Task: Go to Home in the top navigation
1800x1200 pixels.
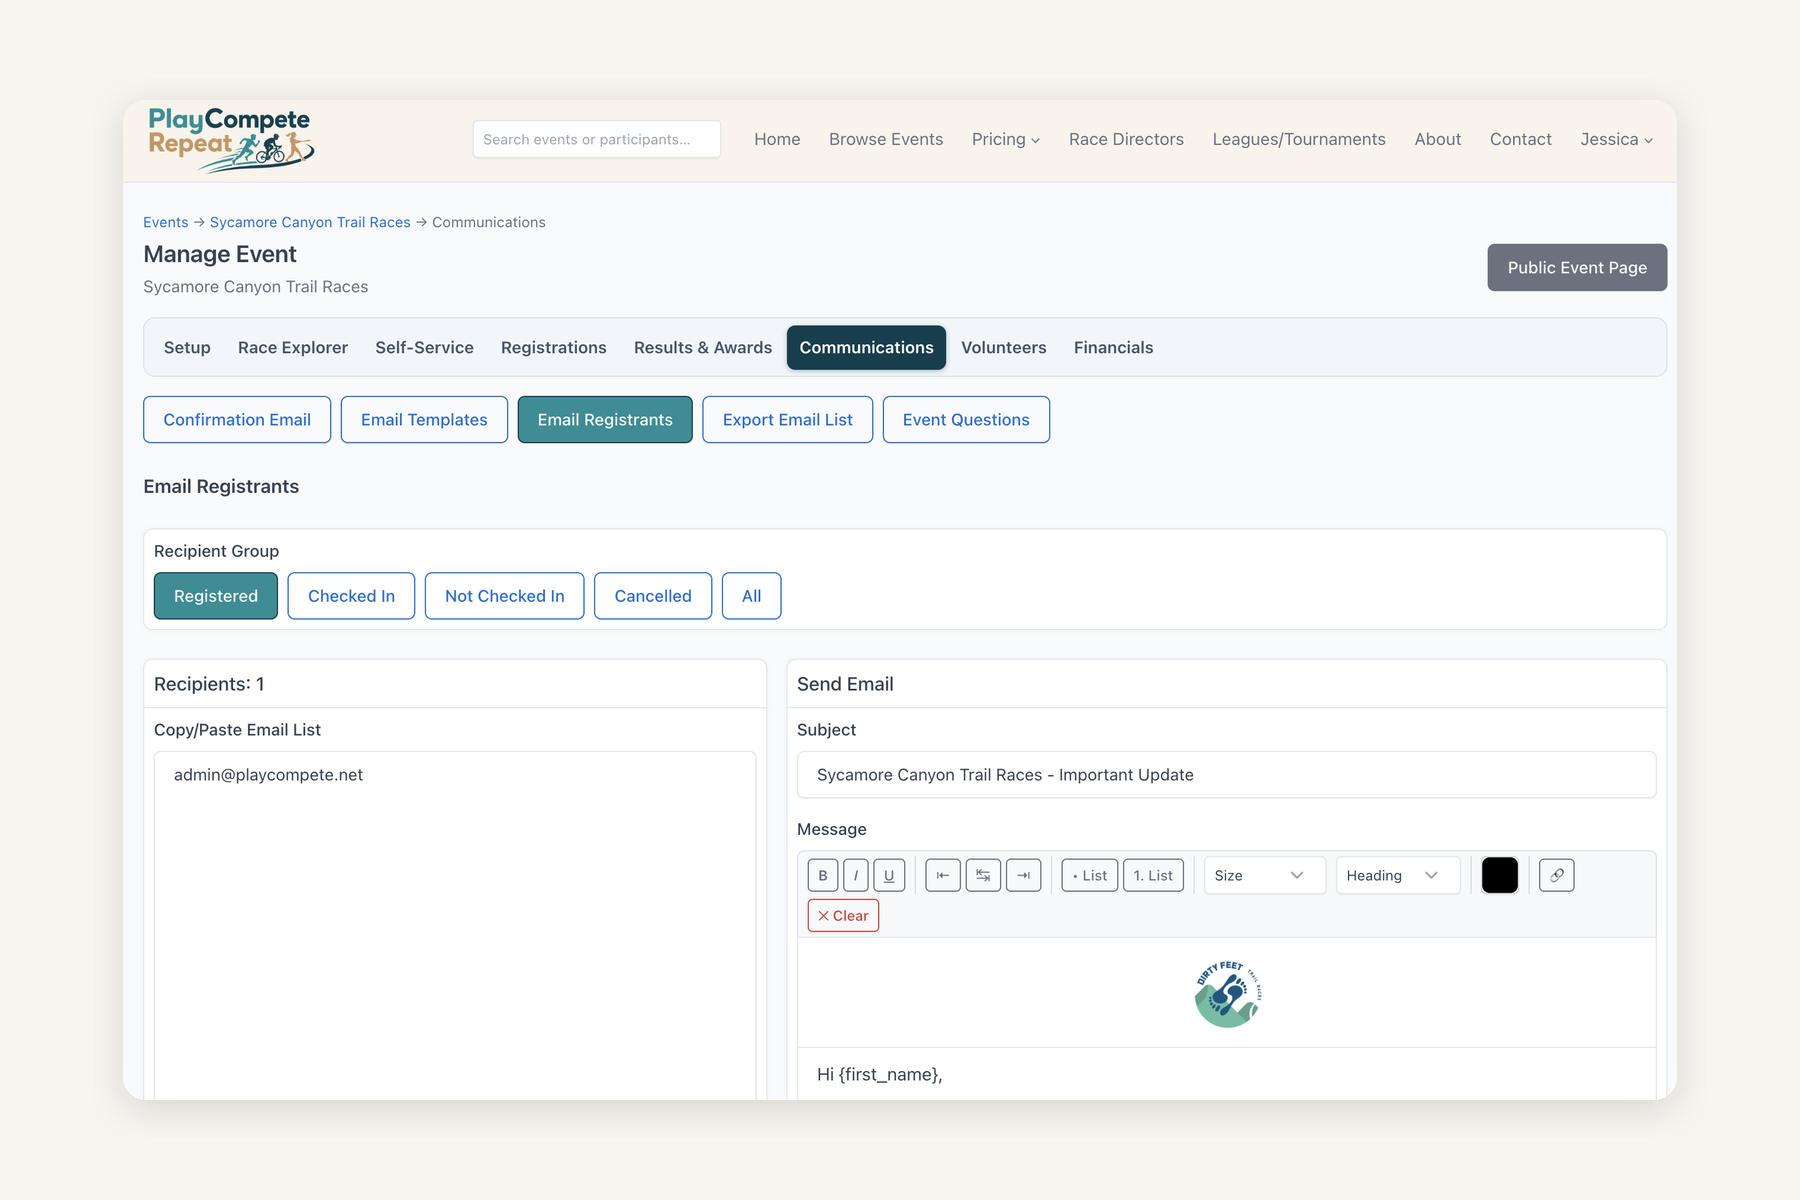Action: click(x=777, y=139)
